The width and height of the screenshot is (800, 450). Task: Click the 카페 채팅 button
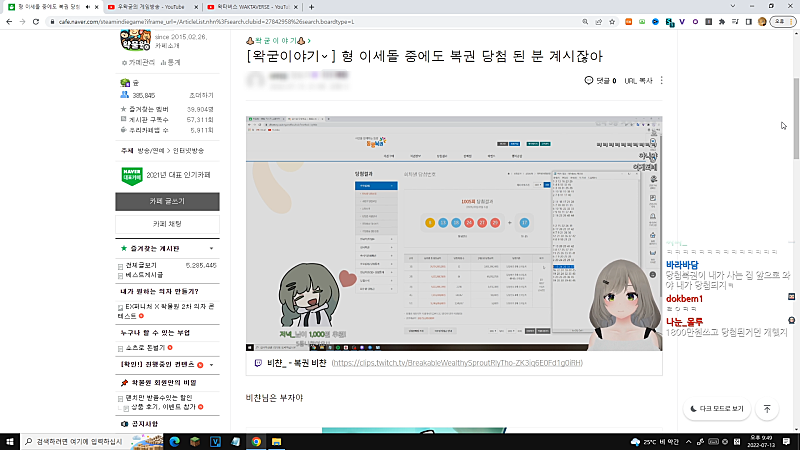pyautogui.click(x=167, y=224)
